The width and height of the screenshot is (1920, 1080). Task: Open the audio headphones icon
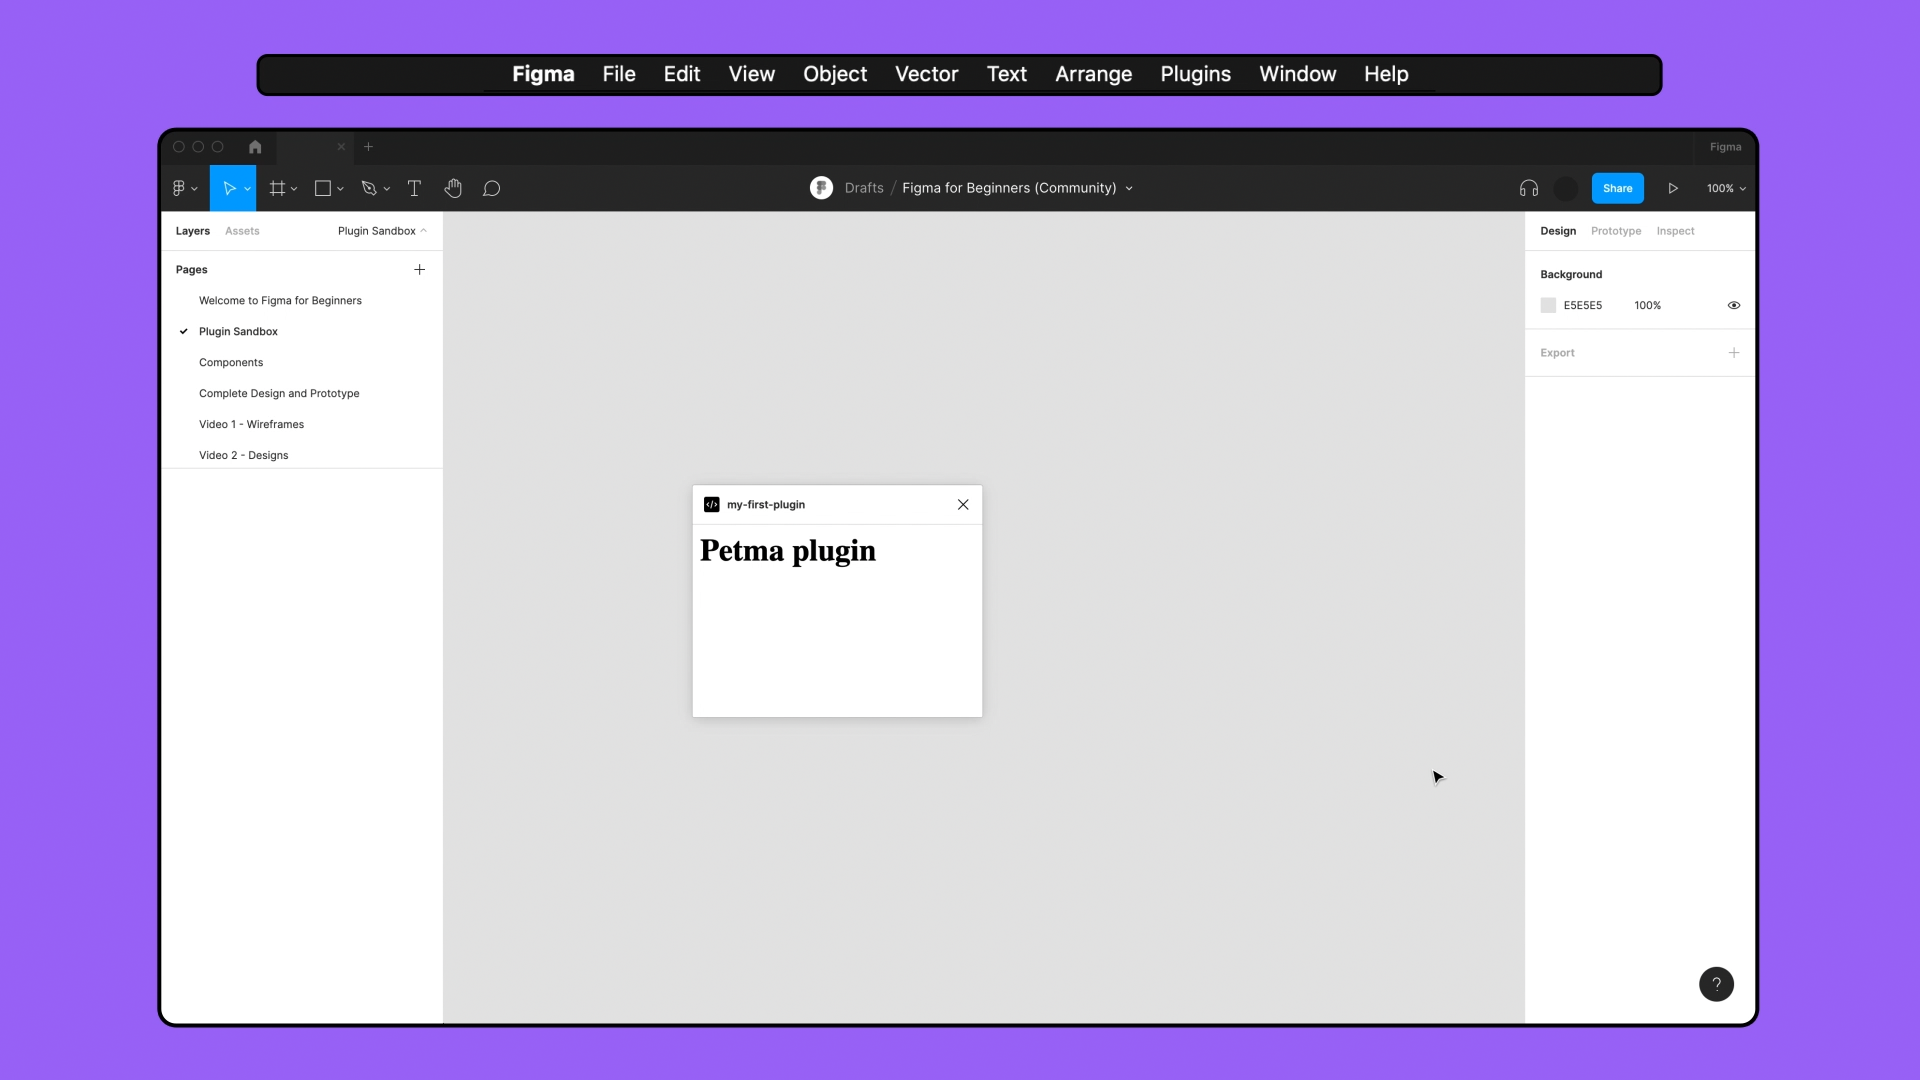coord(1528,188)
